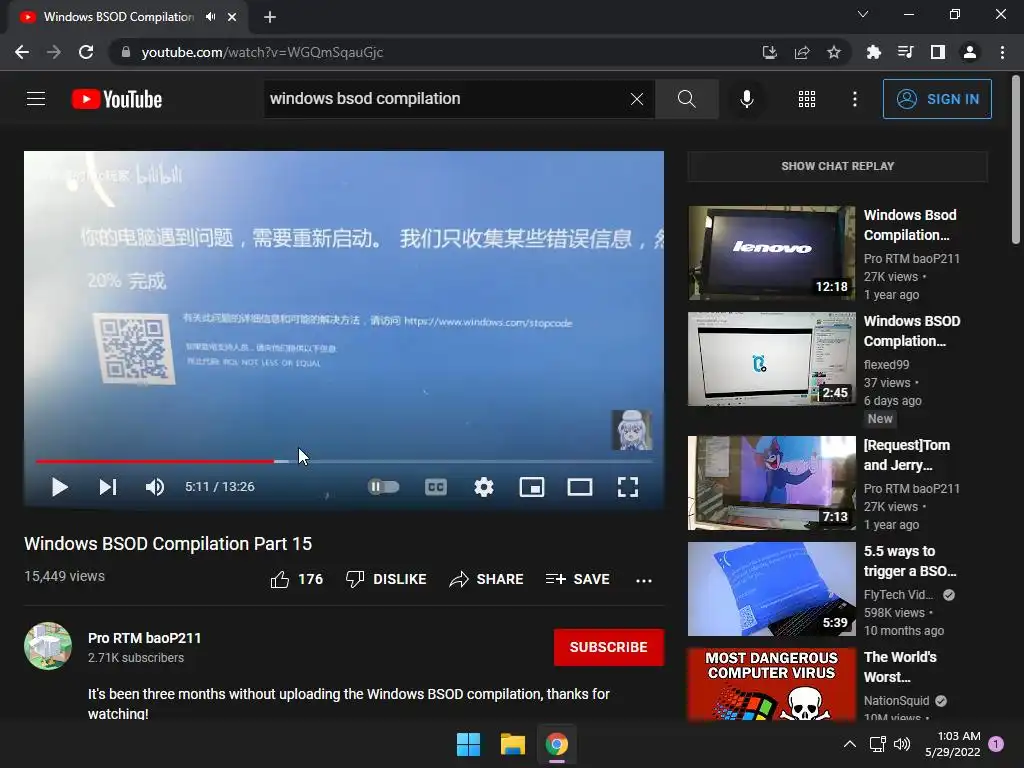
Task: Open the YouTube apps grid
Action: (807, 99)
